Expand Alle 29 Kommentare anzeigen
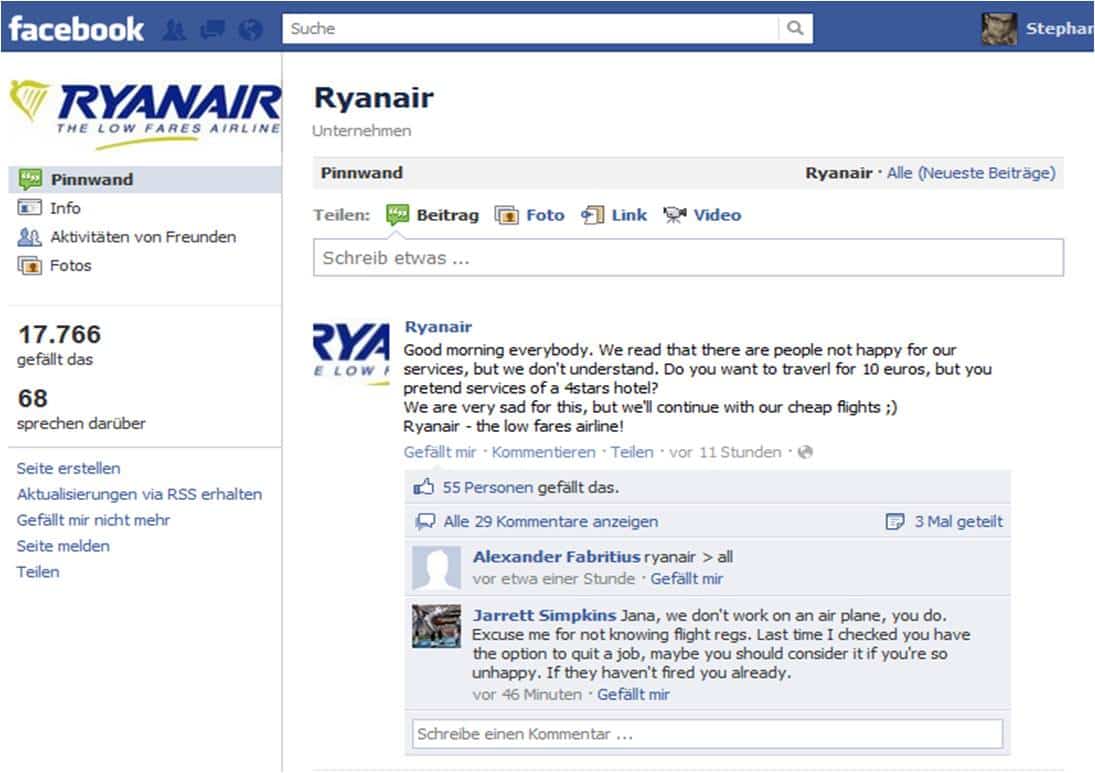This screenshot has height=773, width=1095. tap(550, 521)
